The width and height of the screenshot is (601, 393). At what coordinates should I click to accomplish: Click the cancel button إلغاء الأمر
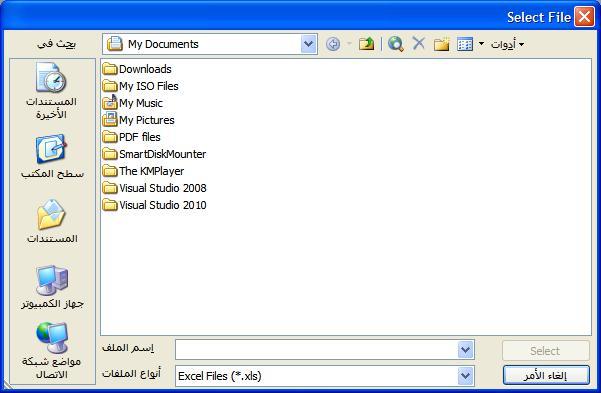click(546, 375)
